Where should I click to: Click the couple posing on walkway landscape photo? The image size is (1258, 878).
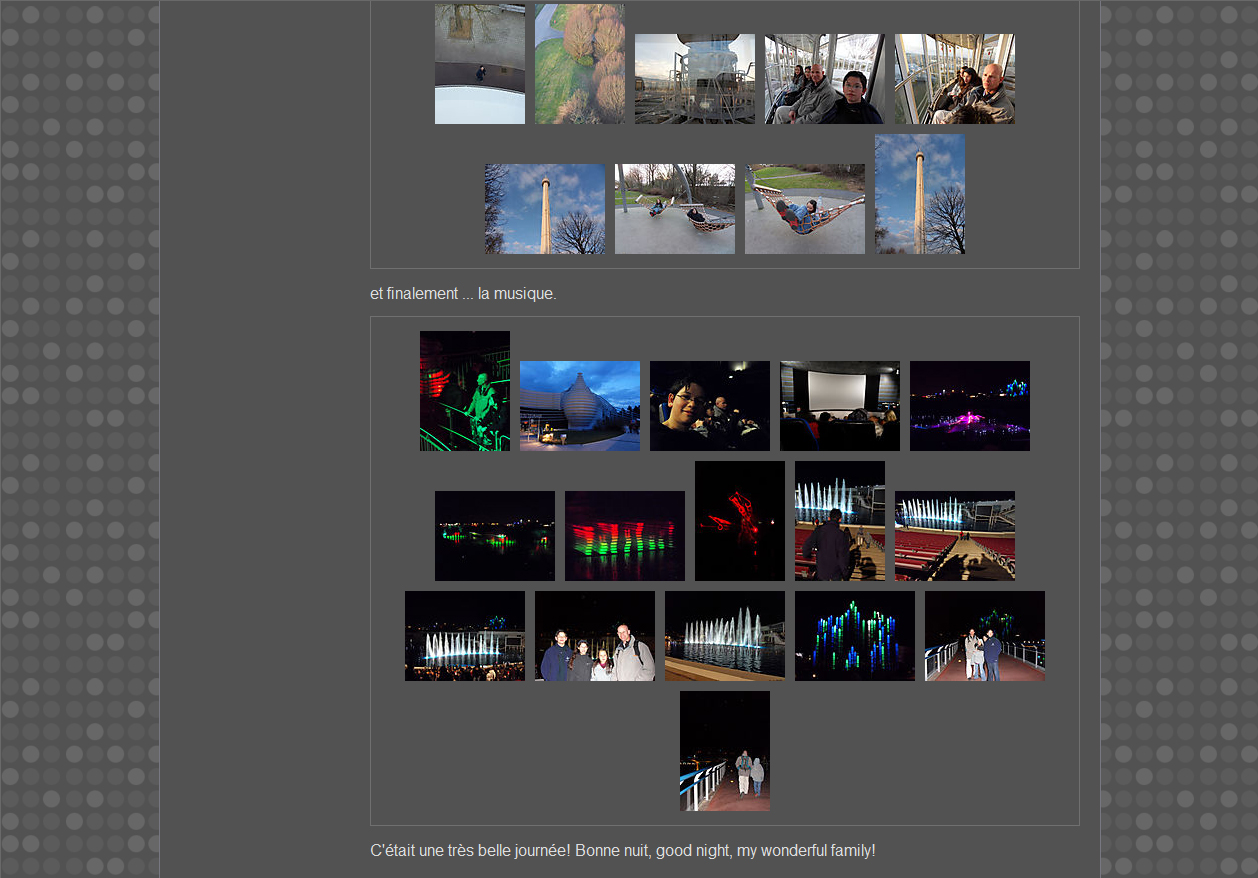point(984,636)
